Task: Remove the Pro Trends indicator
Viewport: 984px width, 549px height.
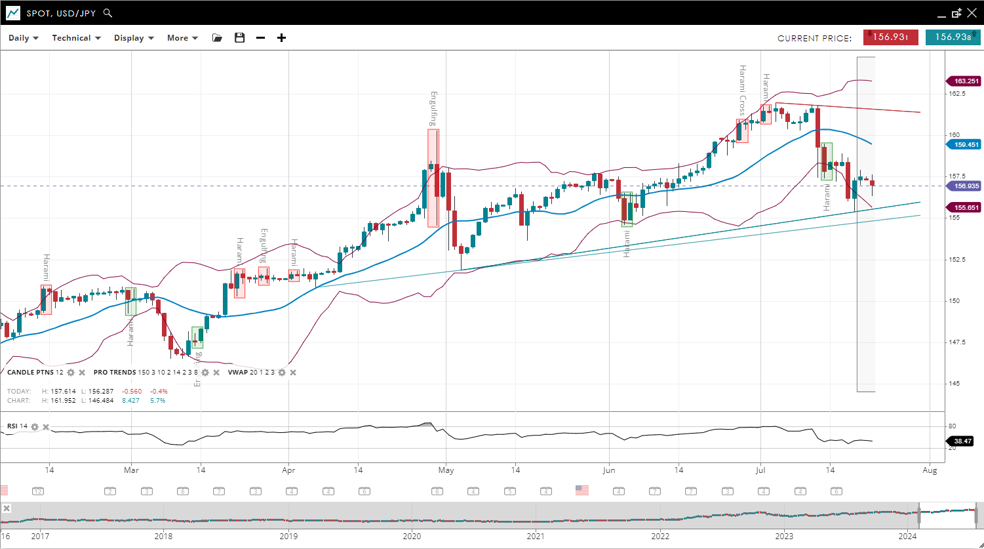Action: point(217,373)
